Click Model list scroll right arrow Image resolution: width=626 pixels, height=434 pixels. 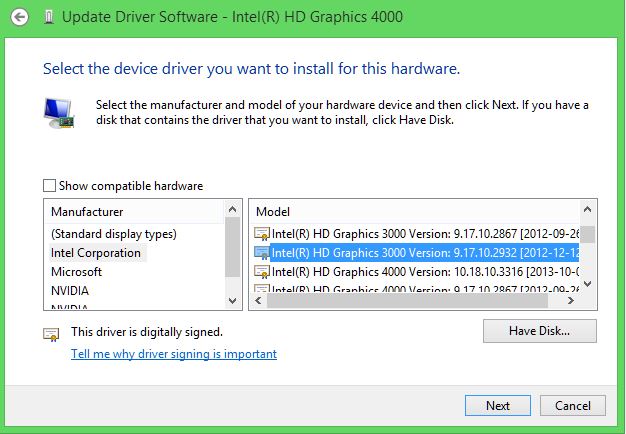pos(571,301)
